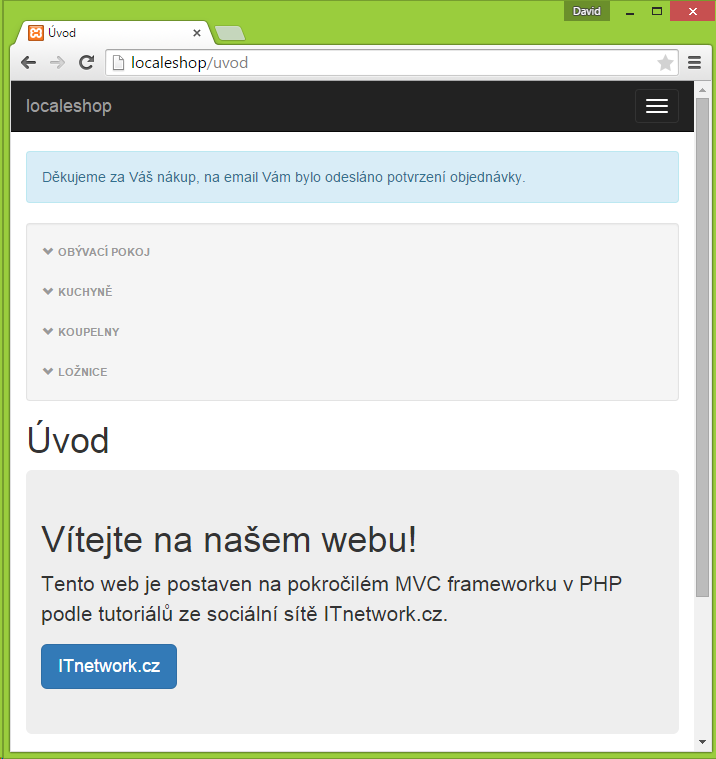Click the ITnetwork.cz button
This screenshot has width=716, height=759.
[109, 666]
